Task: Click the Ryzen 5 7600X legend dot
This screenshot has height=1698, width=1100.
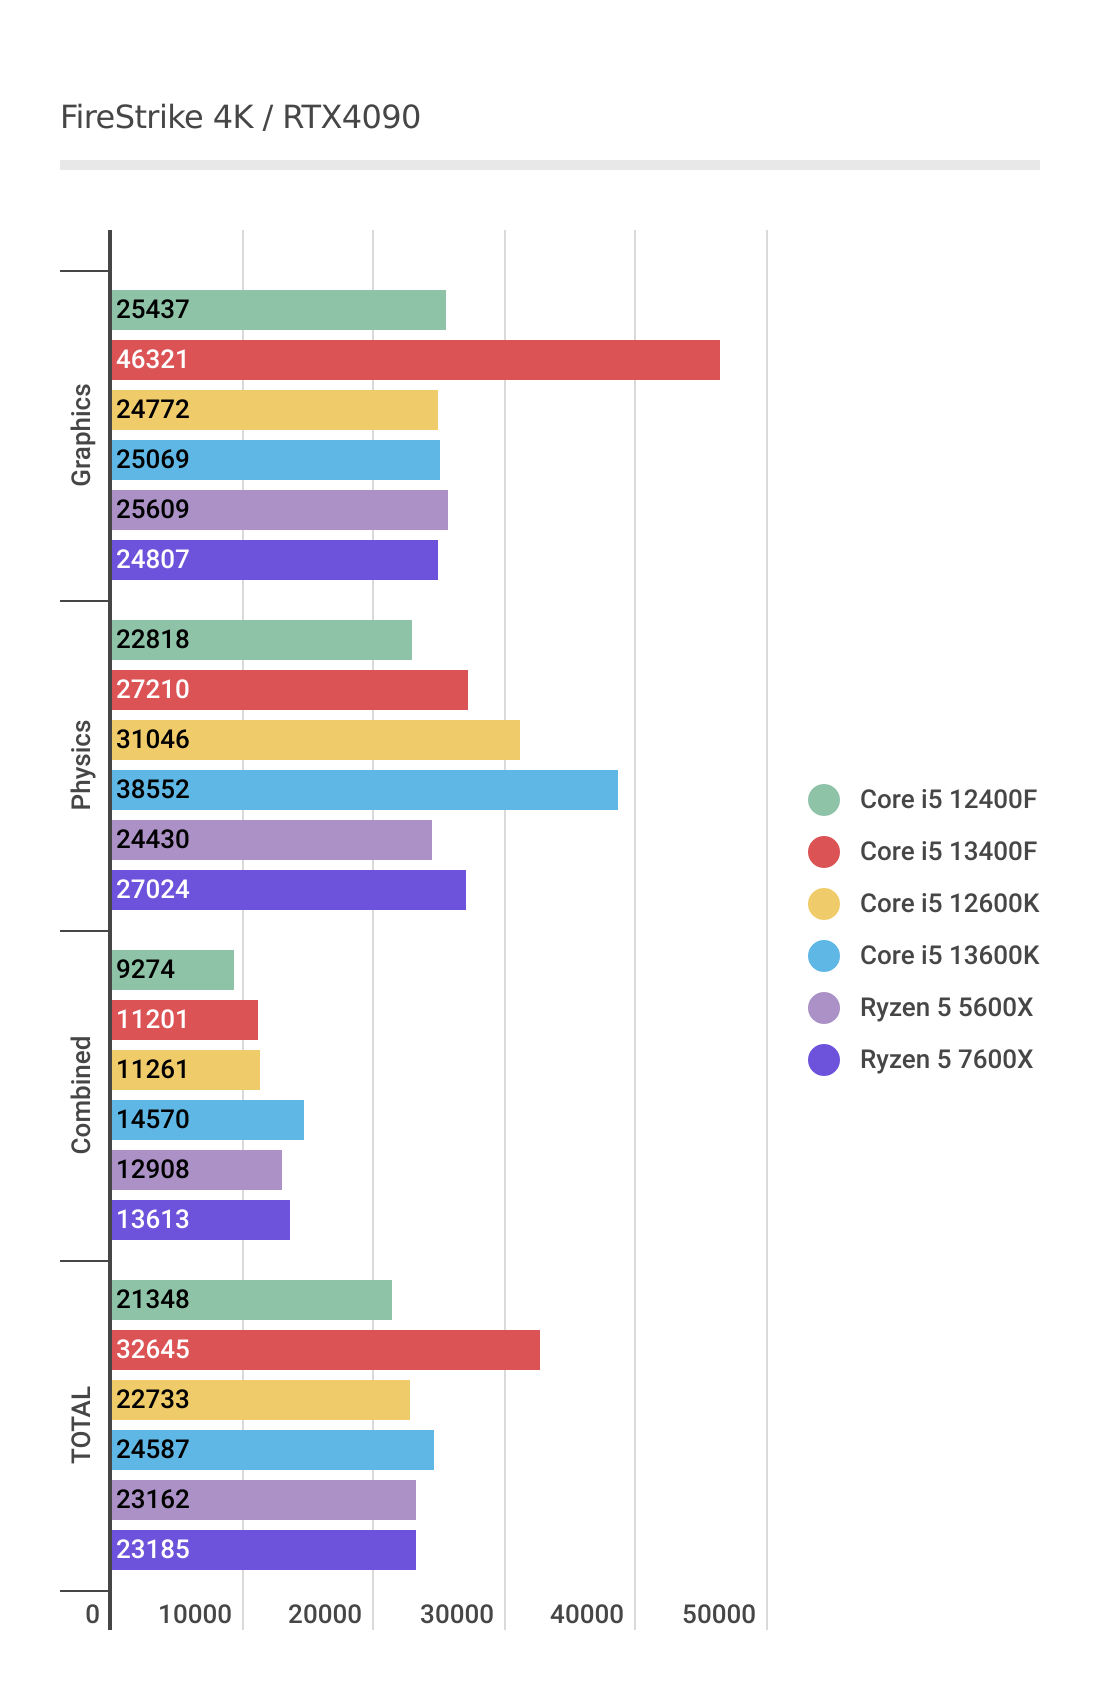Action: pos(824,1060)
